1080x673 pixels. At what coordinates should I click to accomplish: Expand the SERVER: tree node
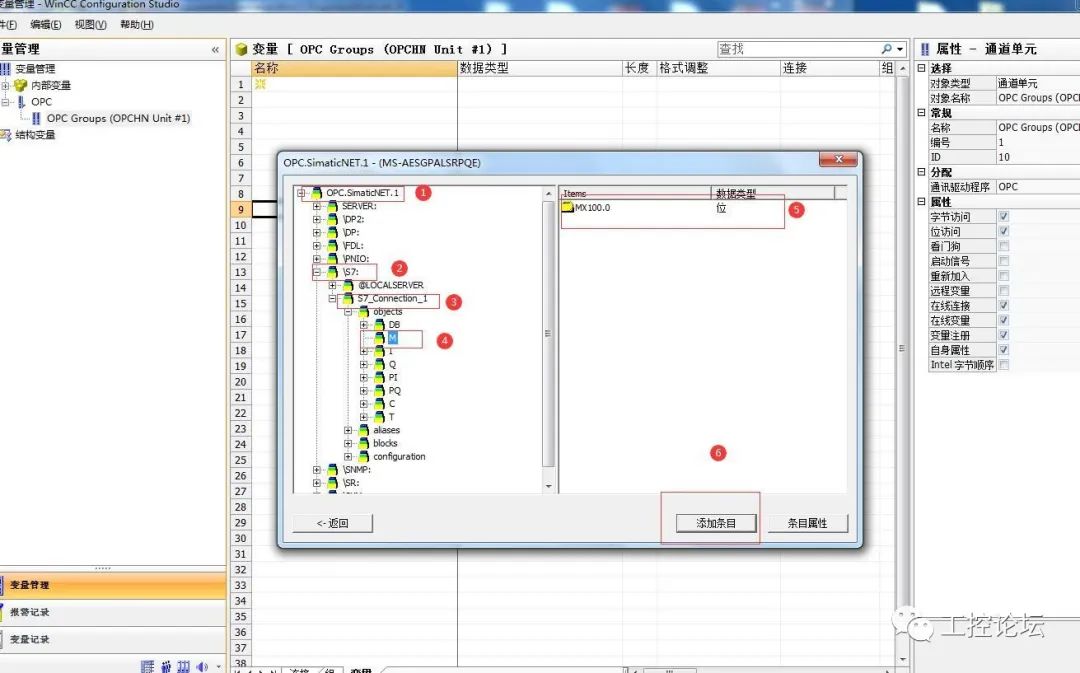click(x=317, y=206)
